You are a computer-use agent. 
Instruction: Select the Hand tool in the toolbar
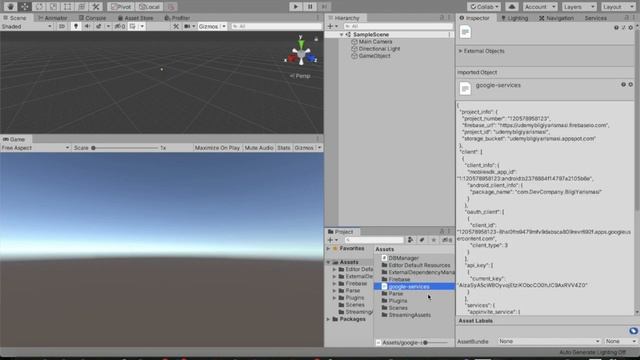tap(11, 7)
